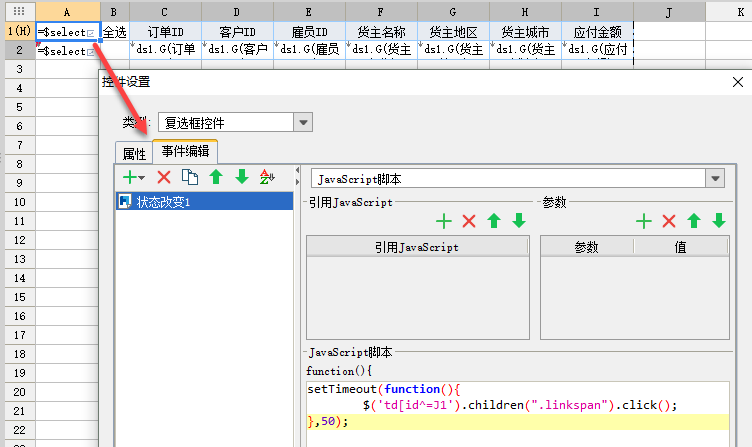Add a new parameter row
The width and height of the screenshot is (752, 447).
click(644, 221)
